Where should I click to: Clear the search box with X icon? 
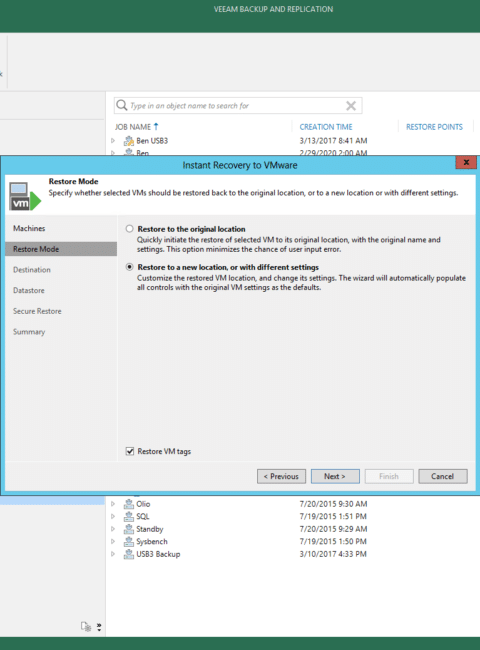coord(351,106)
